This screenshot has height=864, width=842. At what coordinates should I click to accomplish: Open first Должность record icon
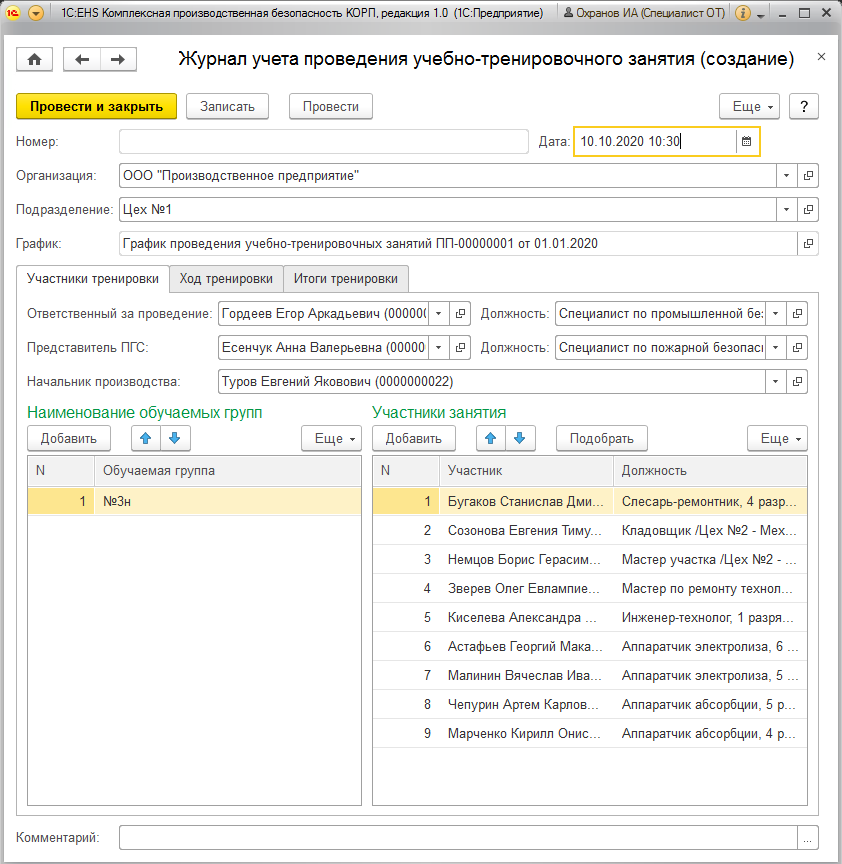(x=797, y=314)
